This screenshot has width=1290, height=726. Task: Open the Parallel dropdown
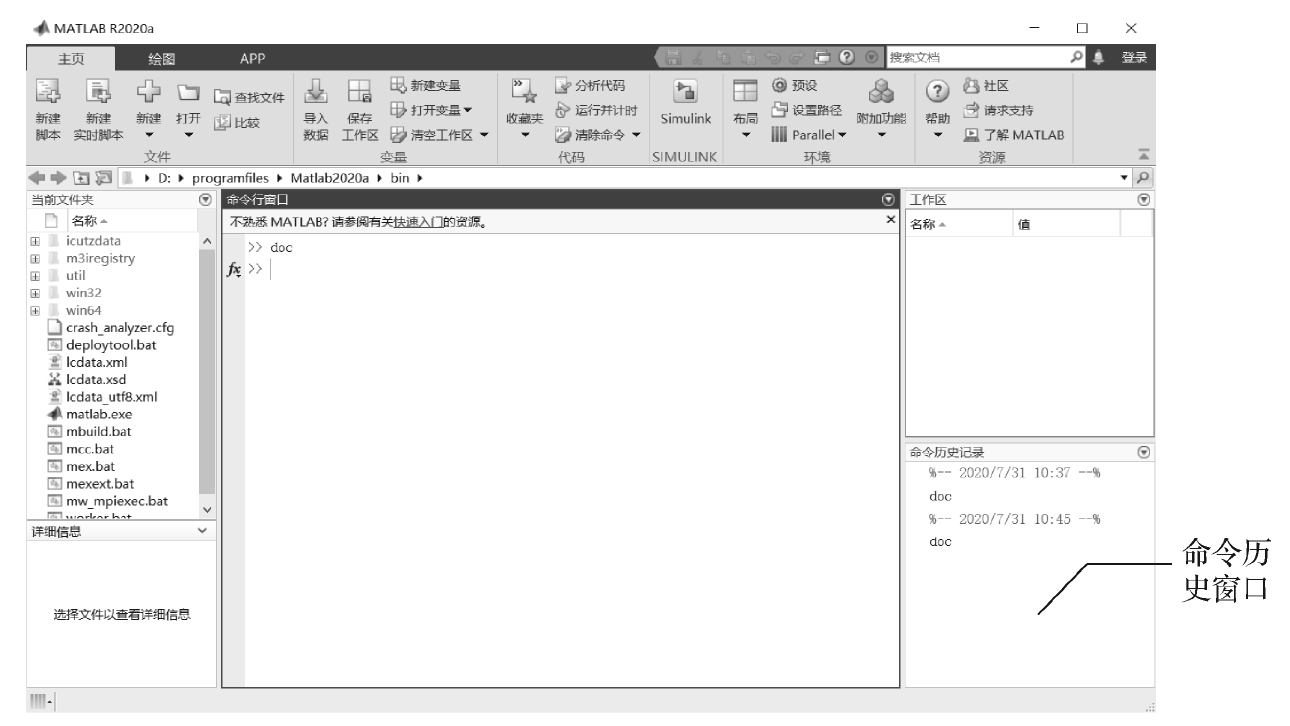tap(810, 136)
